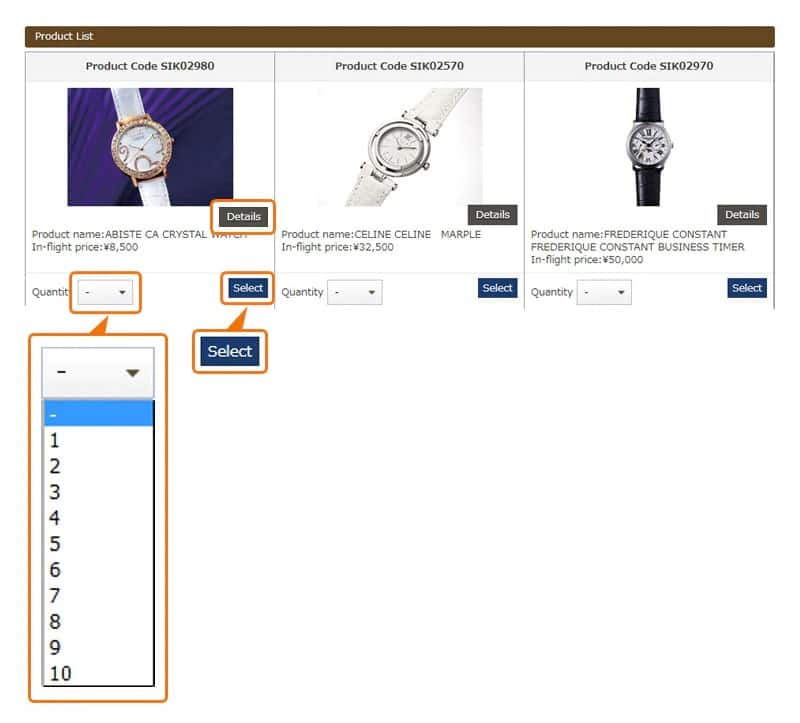Open Details for ABISTE CA Crystal Watch
The width and height of the screenshot is (800, 723).
tap(243, 216)
